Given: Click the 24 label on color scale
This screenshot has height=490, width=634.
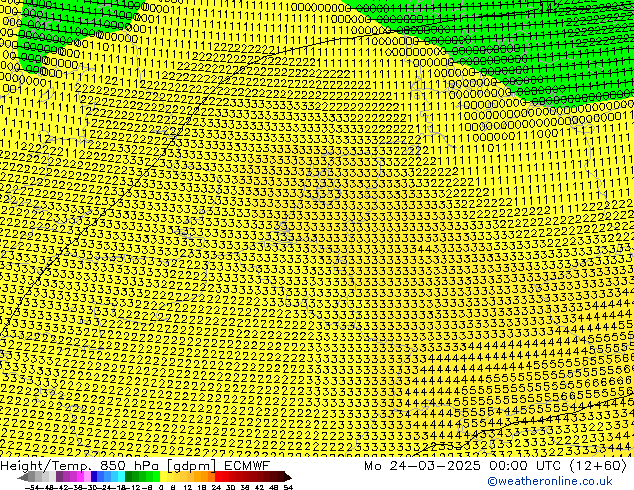Looking at the screenshot, I should point(216,487).
